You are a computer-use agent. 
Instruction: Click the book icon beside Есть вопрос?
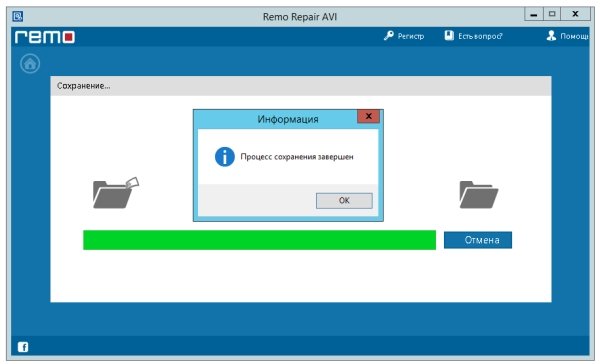point(449,36)
